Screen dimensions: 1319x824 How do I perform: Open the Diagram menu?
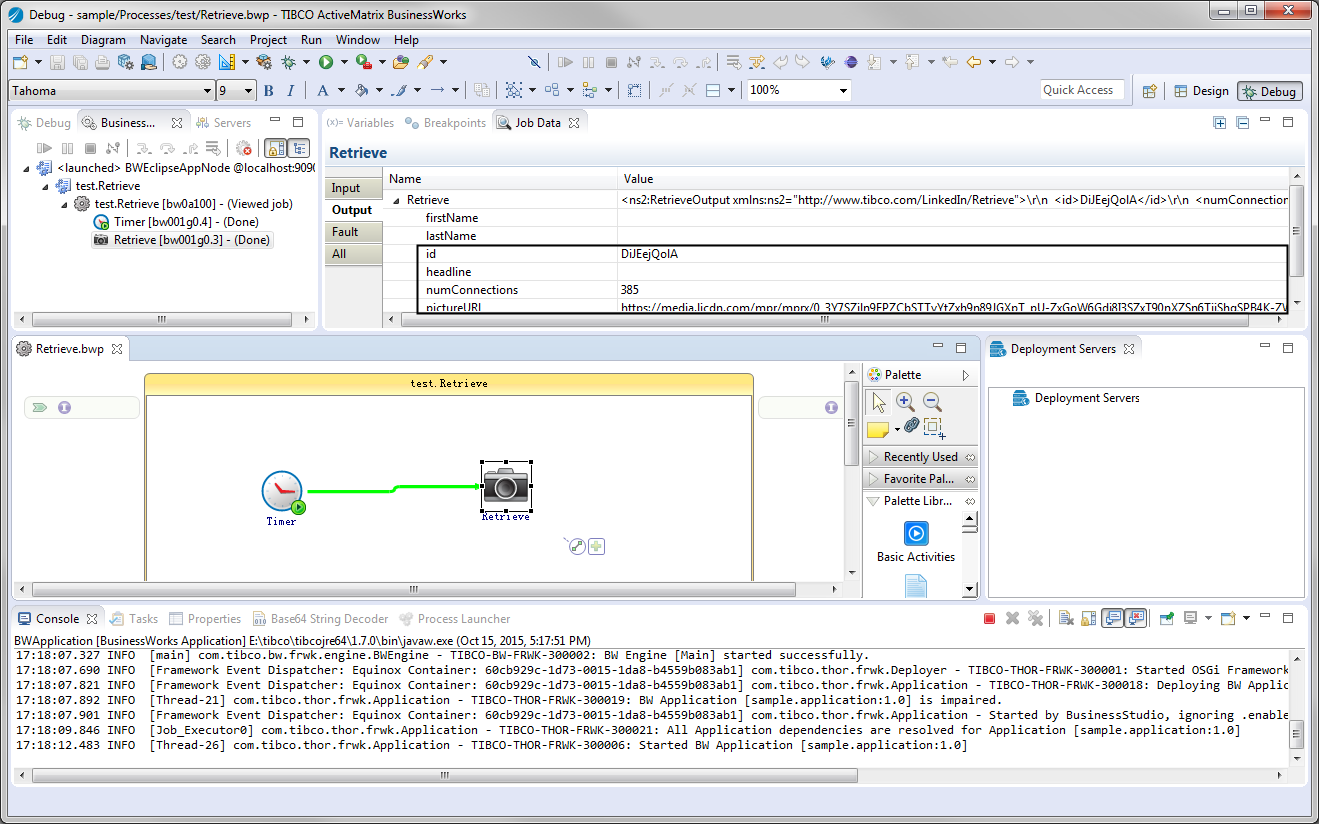point(104,40)
